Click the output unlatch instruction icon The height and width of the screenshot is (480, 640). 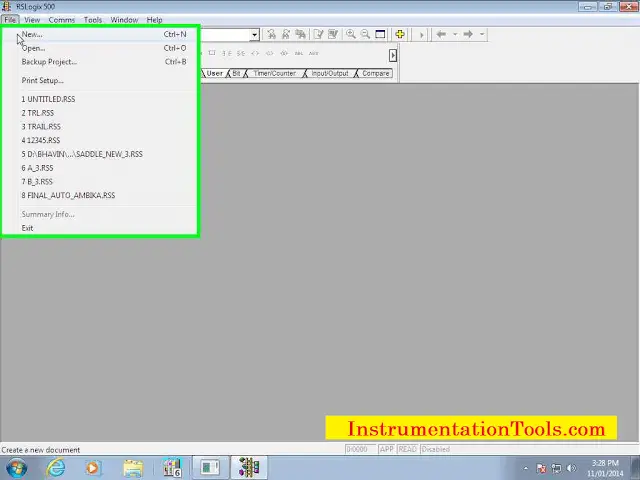[284, 53]
